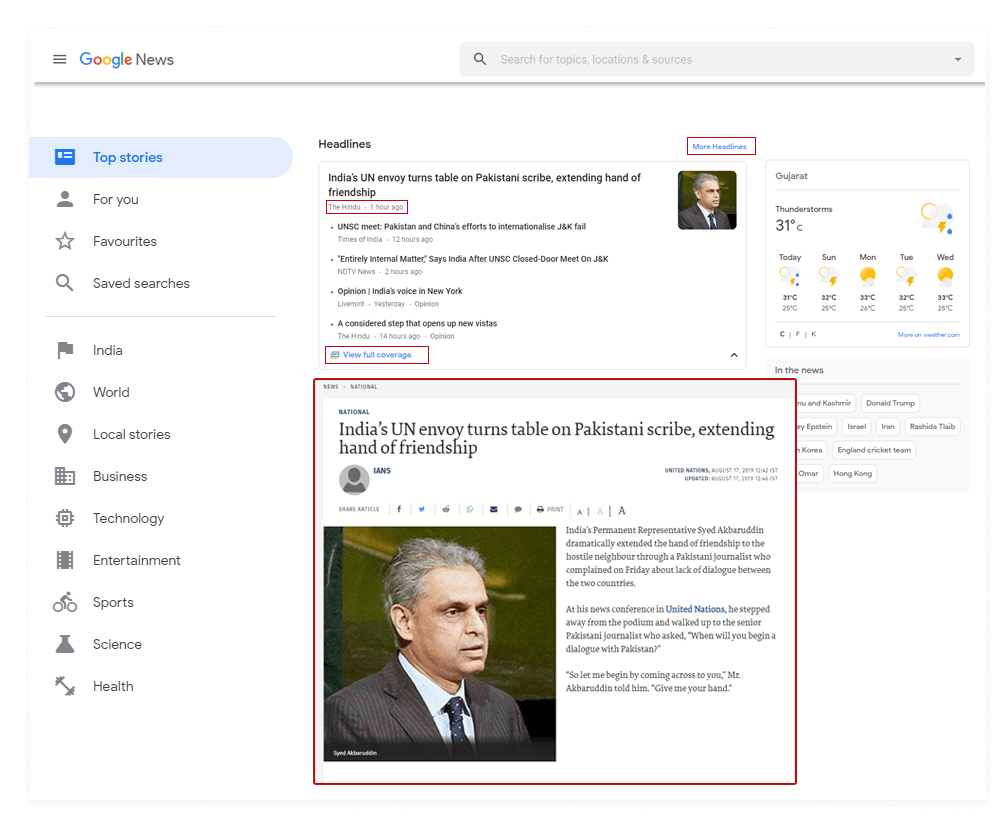Open the hamburger main menu
This screenshot has height=831, width=1007.
tap(59, 59)
